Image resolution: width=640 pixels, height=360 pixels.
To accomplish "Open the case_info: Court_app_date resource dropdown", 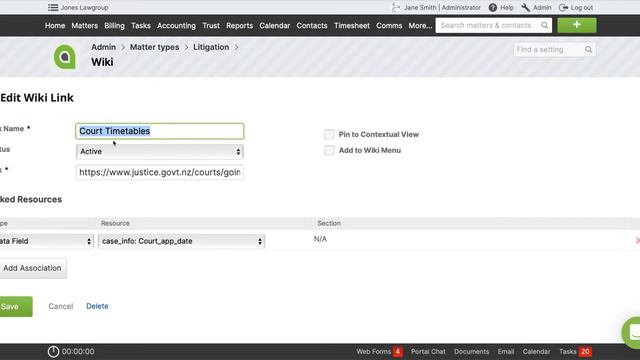I will click(x=181, y=241).
